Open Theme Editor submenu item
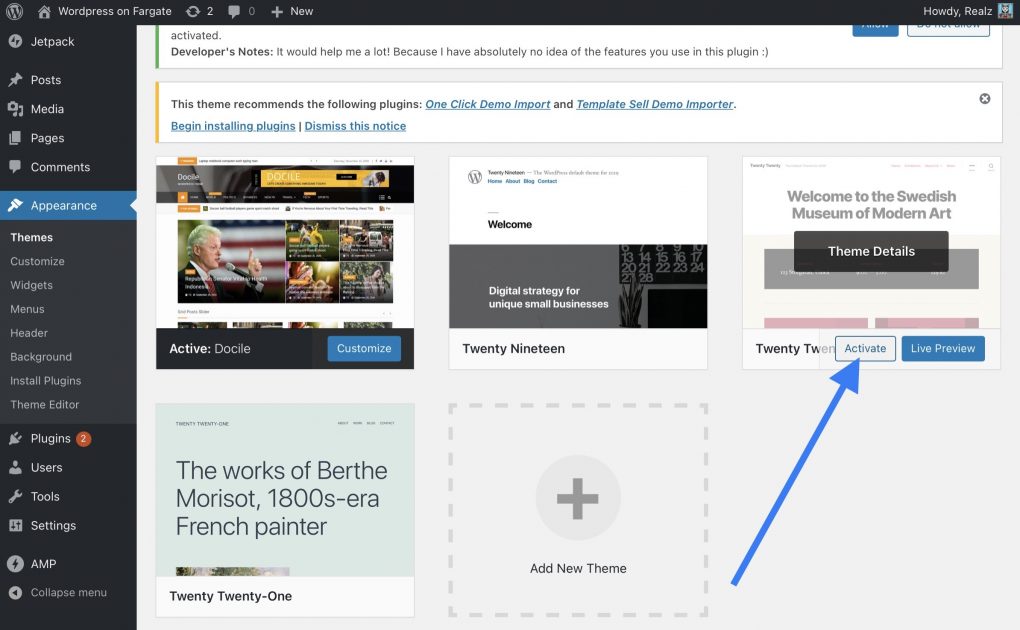Image resolution: width=1020 pixels, height=630 pixels. click(x=44, y=404)
